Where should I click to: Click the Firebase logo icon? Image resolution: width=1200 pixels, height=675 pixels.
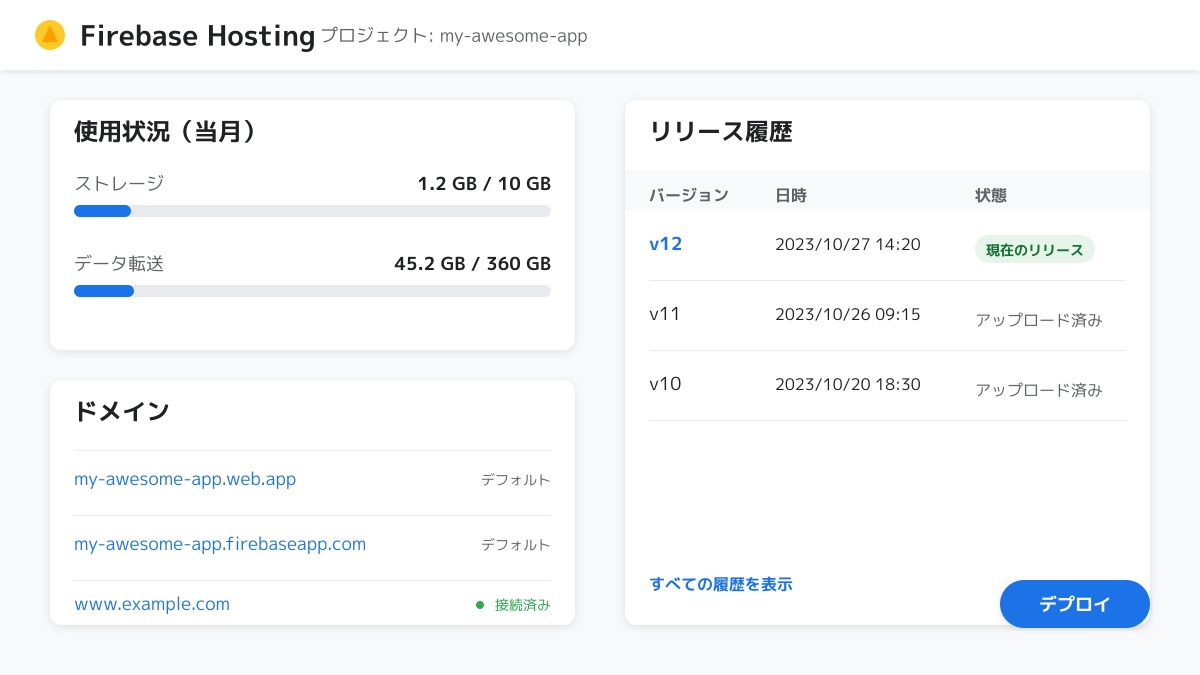pos(50,35)
